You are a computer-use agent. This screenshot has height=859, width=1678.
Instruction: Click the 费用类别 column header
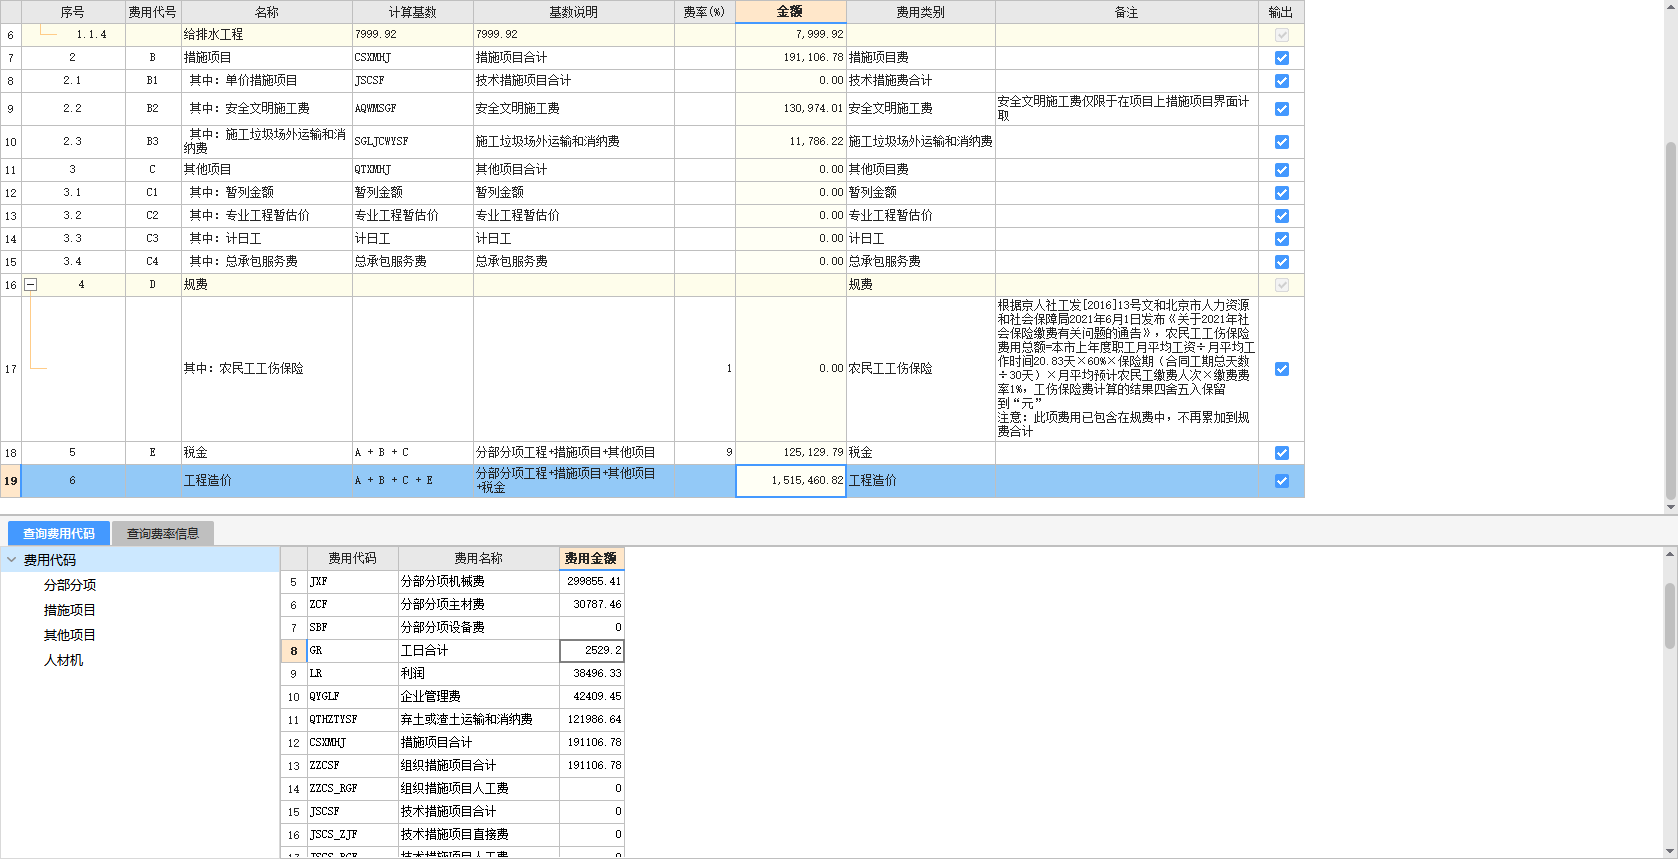pyautogui.click(x=921, y=12)
